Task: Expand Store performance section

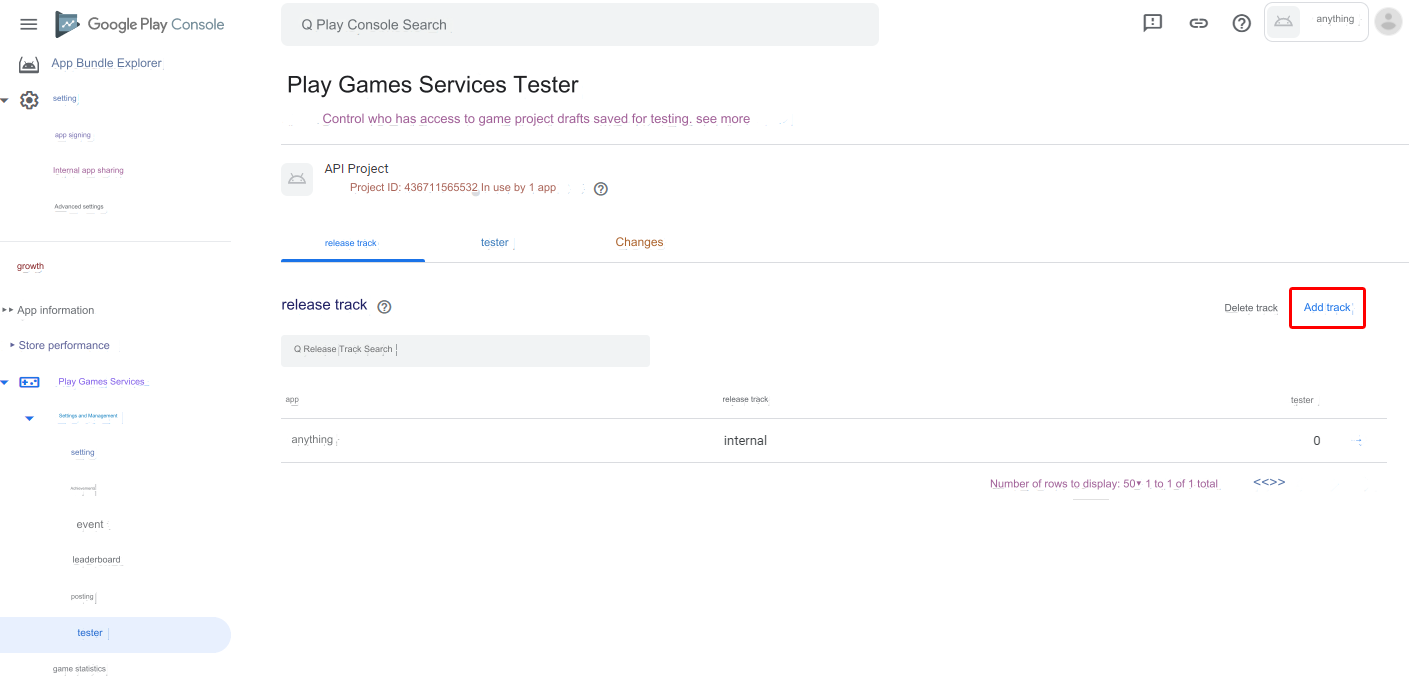Action: (x=12, y=345)
